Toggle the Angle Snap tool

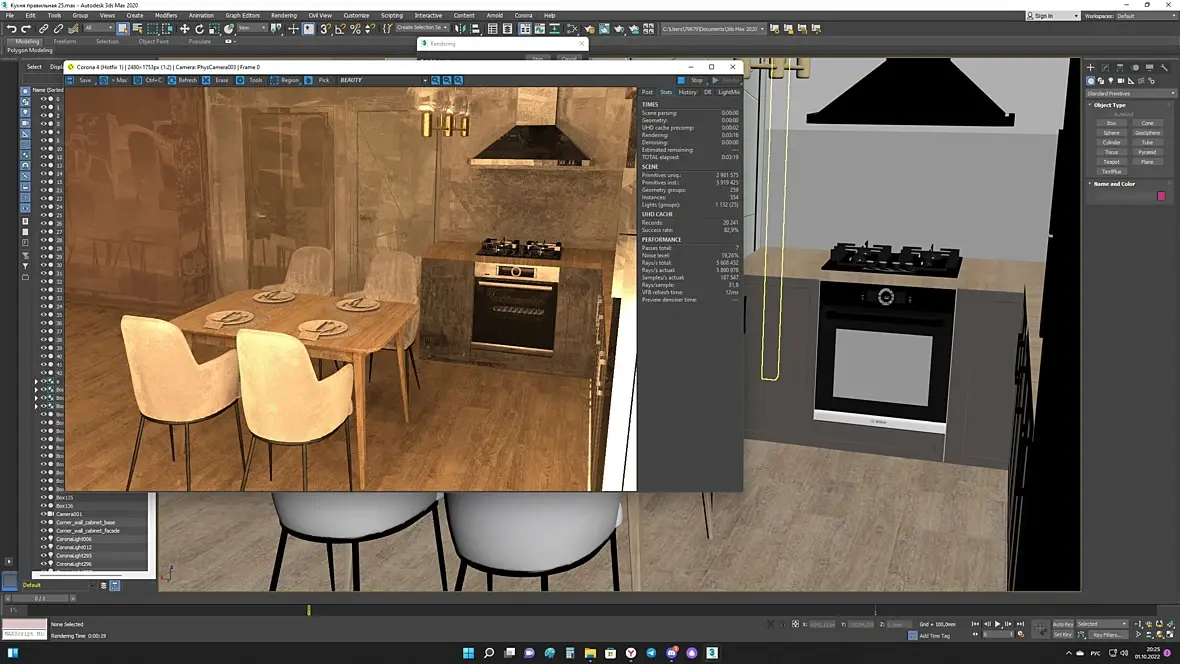pyautogui.click(x=340, y=29)
